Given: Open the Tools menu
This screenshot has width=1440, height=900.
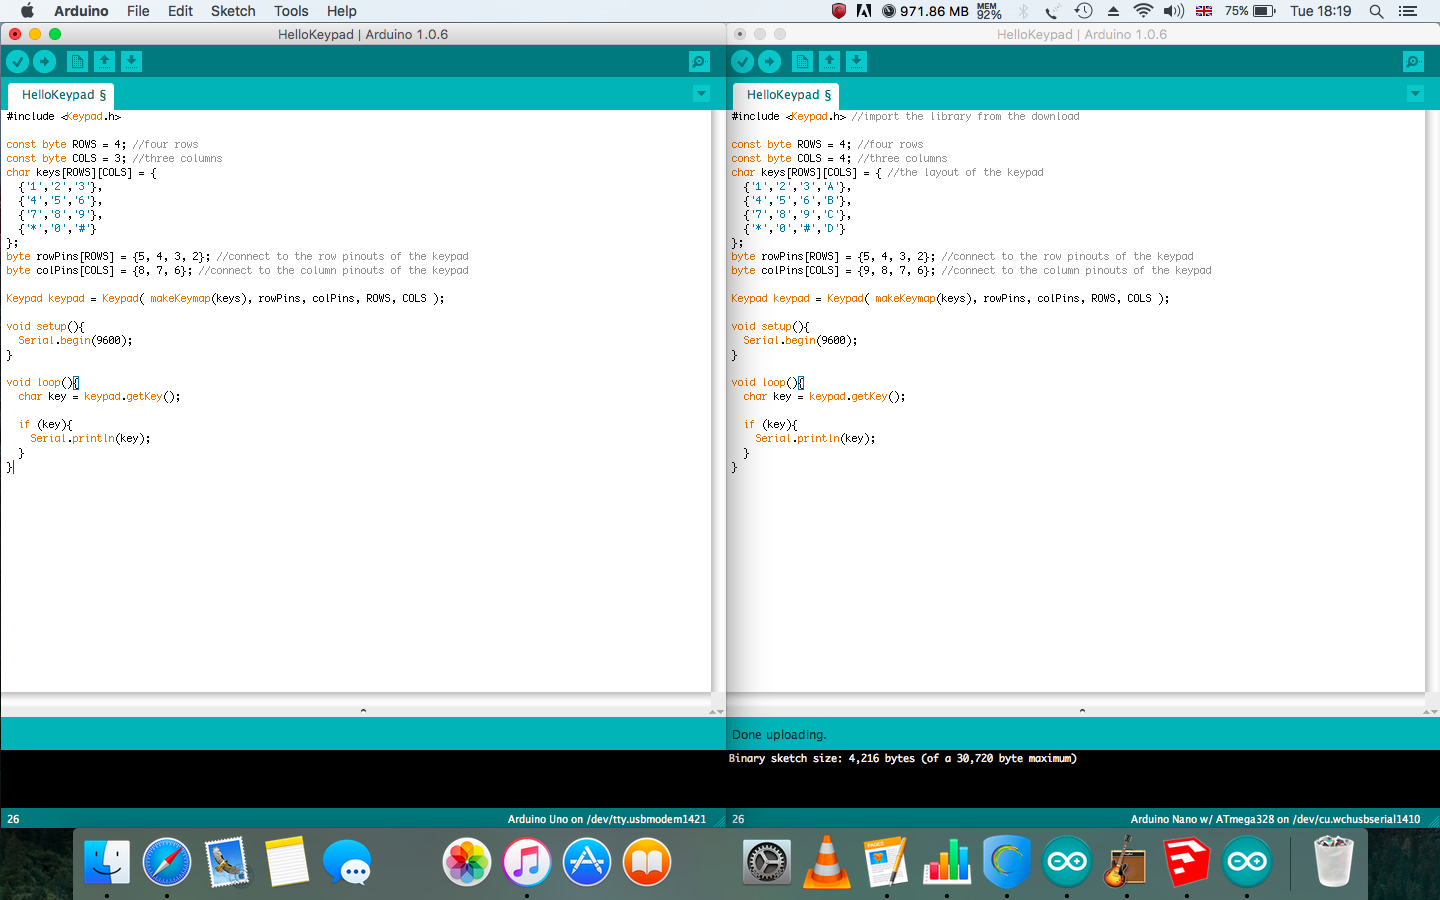Looking at the screenshot, I should coord(291,11).
